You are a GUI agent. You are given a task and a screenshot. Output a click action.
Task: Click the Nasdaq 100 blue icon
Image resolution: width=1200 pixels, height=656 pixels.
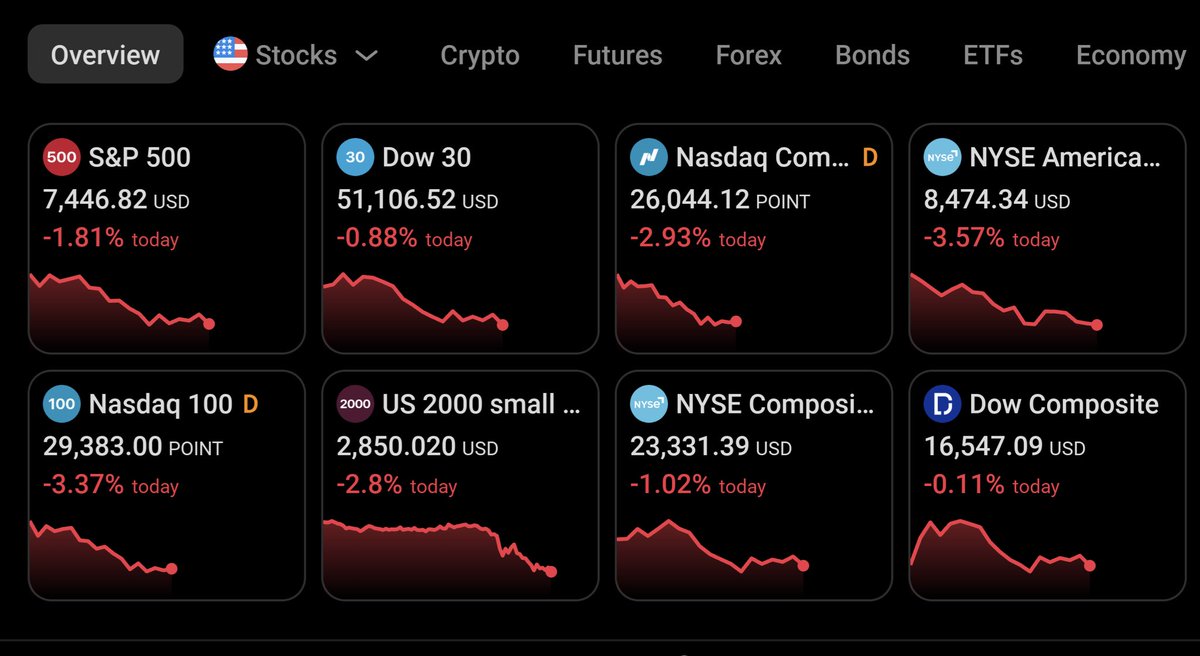(x=61, y=404)
